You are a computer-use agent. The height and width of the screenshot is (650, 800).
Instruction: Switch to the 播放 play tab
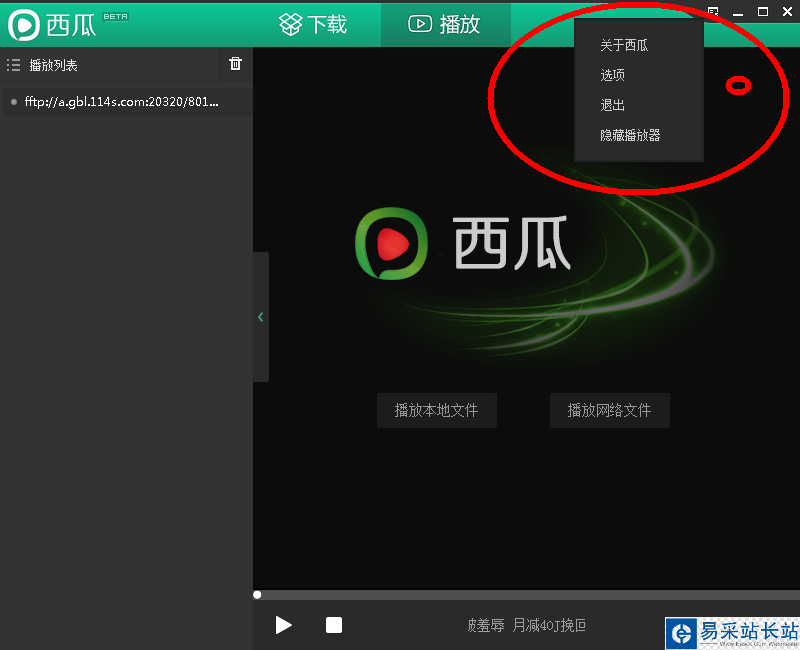coord(444,24)
